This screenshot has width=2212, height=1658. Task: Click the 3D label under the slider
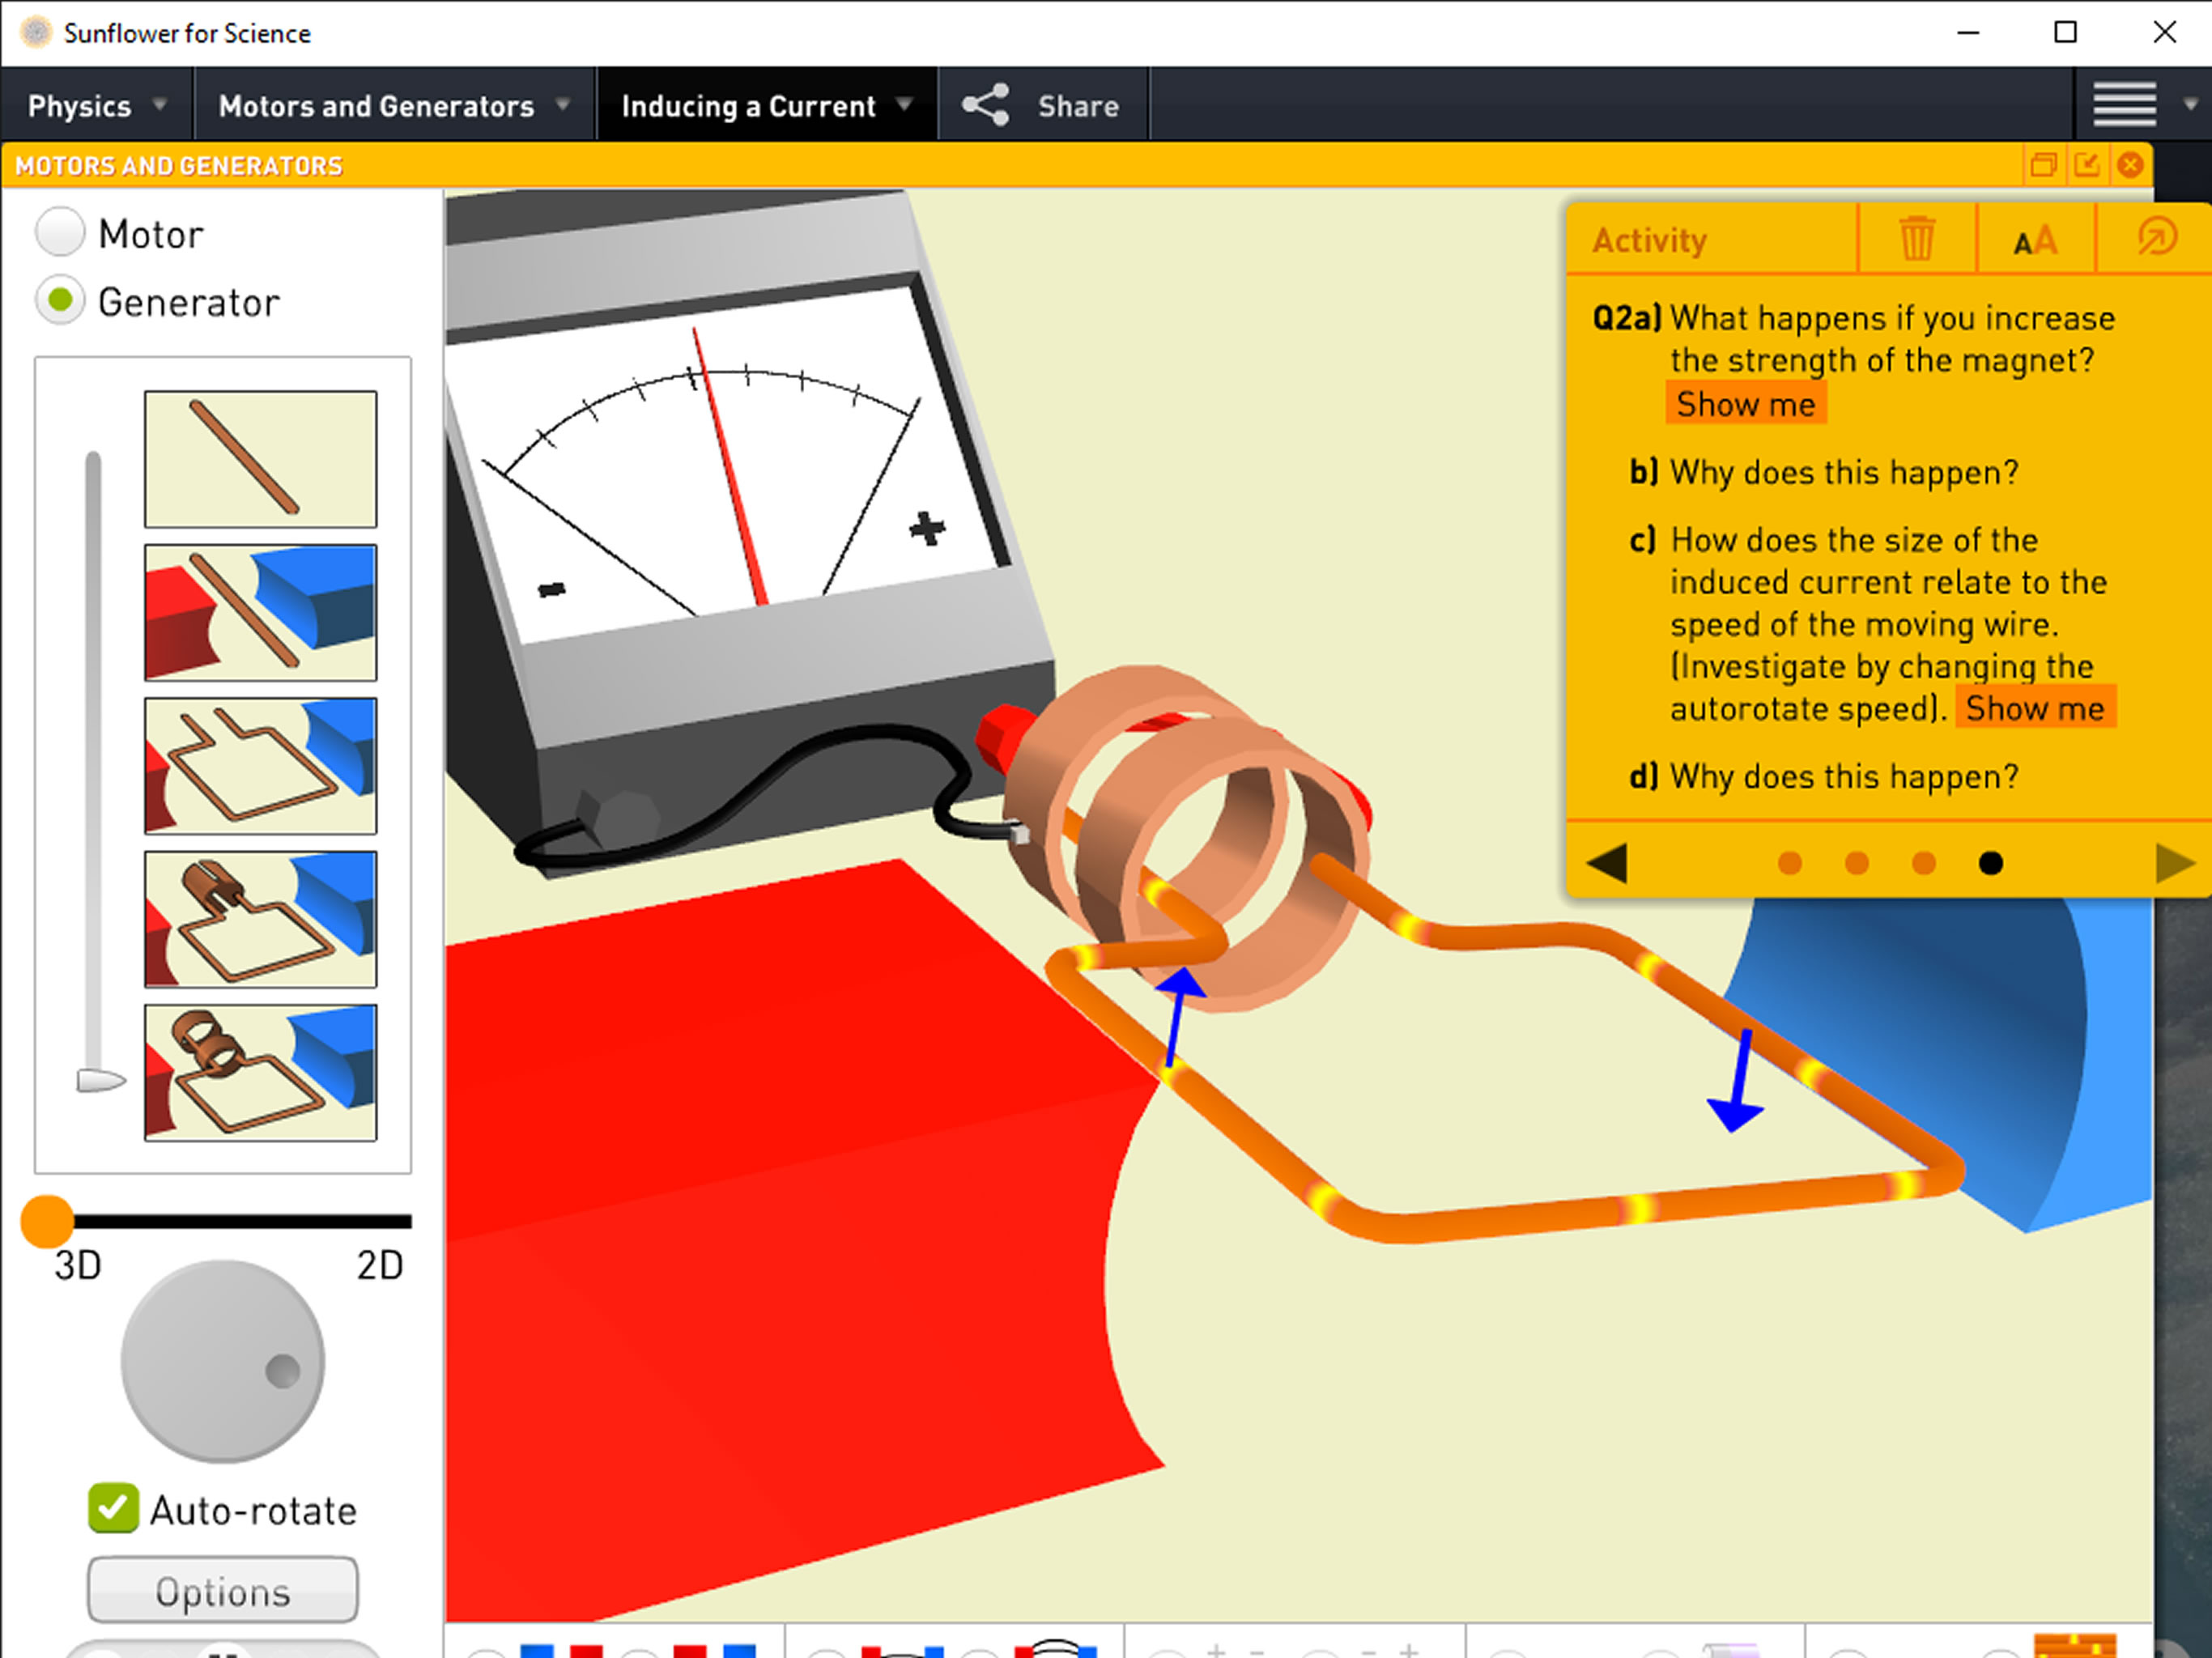(78, 1265)
